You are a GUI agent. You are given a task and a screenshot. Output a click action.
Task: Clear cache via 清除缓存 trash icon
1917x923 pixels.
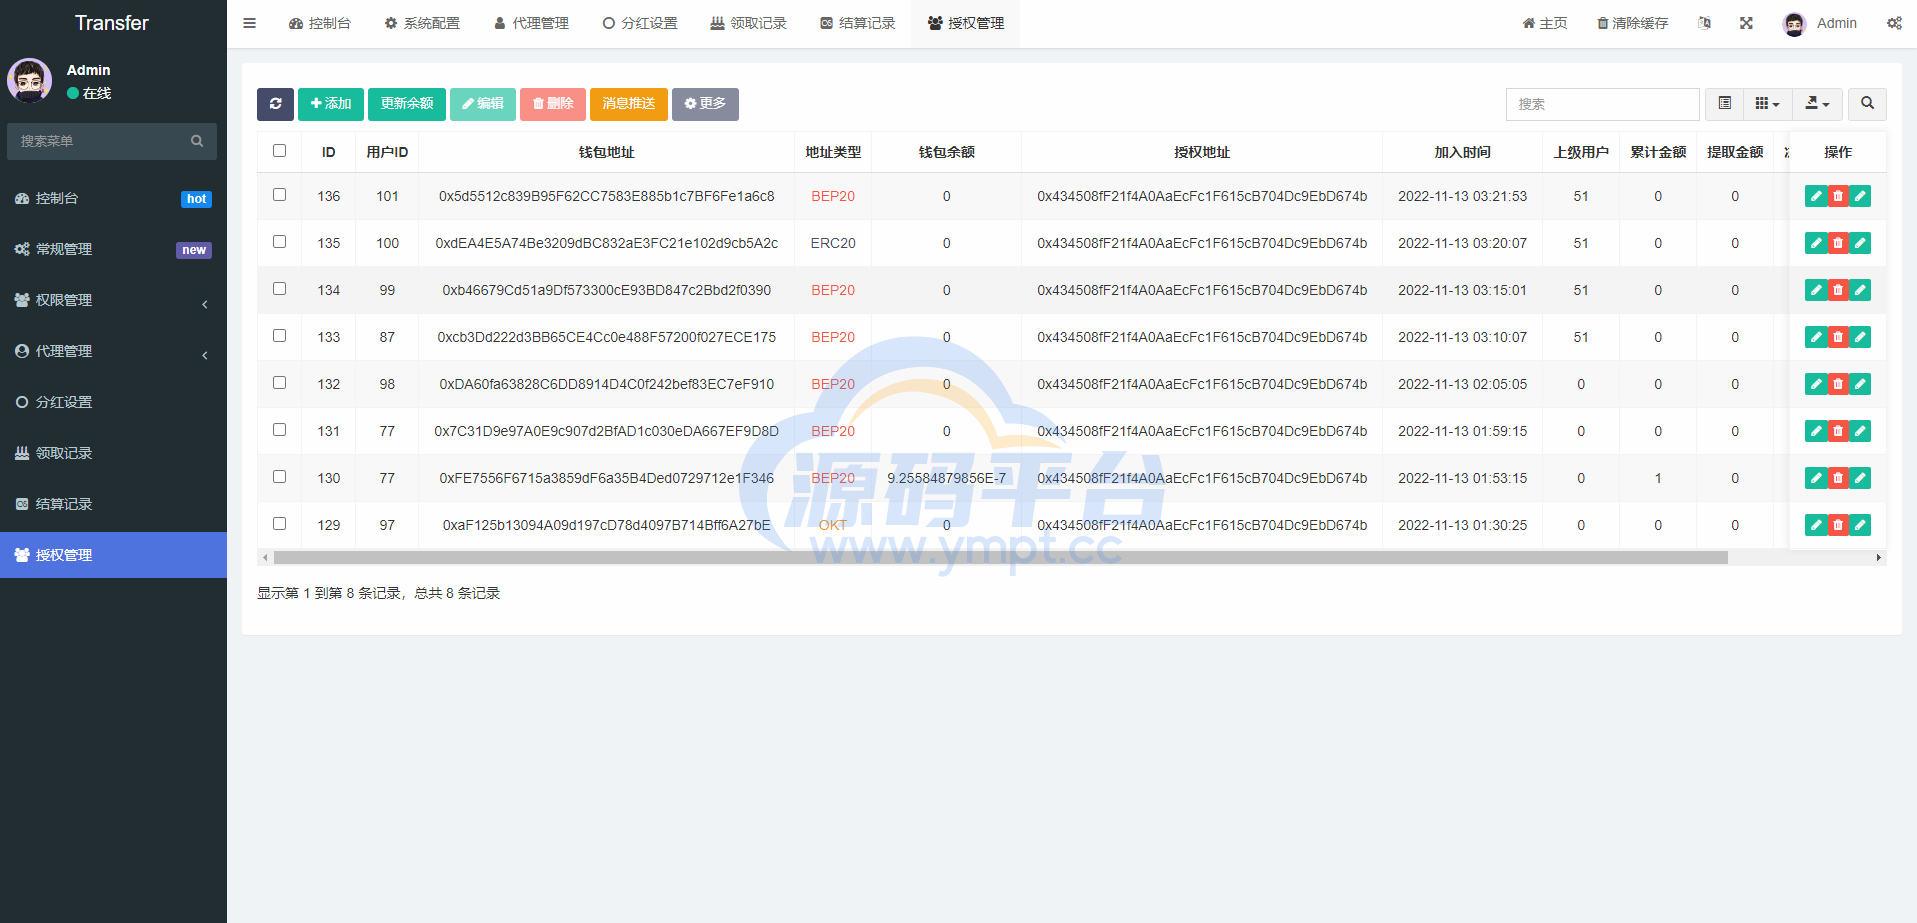(1632, 23)
